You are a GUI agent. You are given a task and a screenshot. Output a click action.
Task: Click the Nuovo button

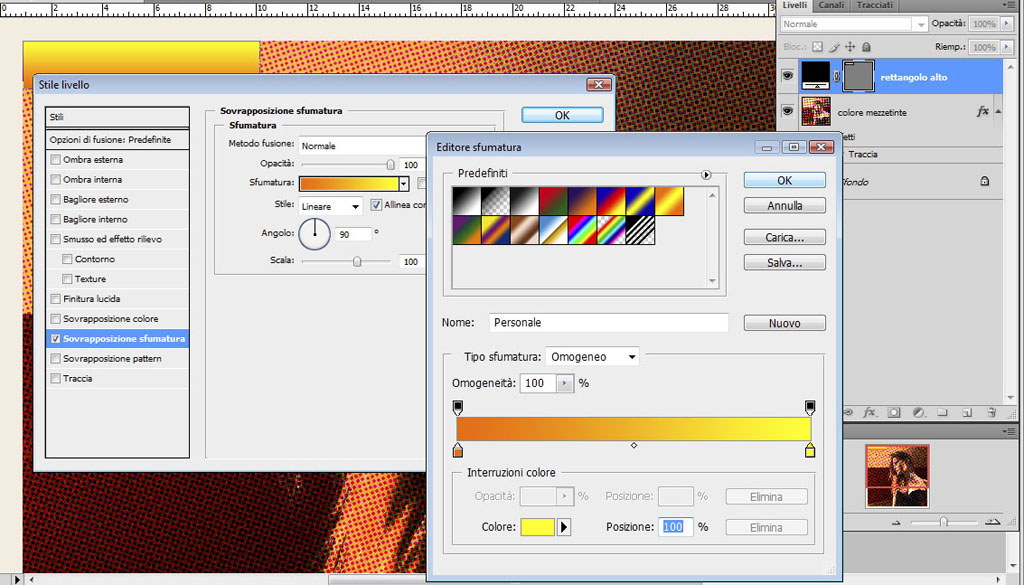(x=784, y=323)
